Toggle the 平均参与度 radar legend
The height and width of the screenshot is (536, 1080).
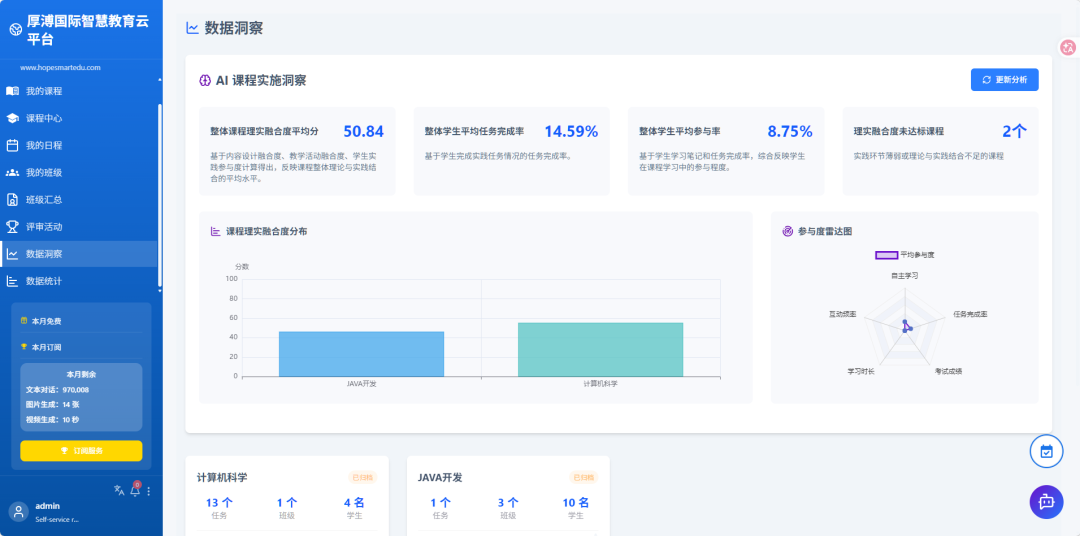[904, 255]
